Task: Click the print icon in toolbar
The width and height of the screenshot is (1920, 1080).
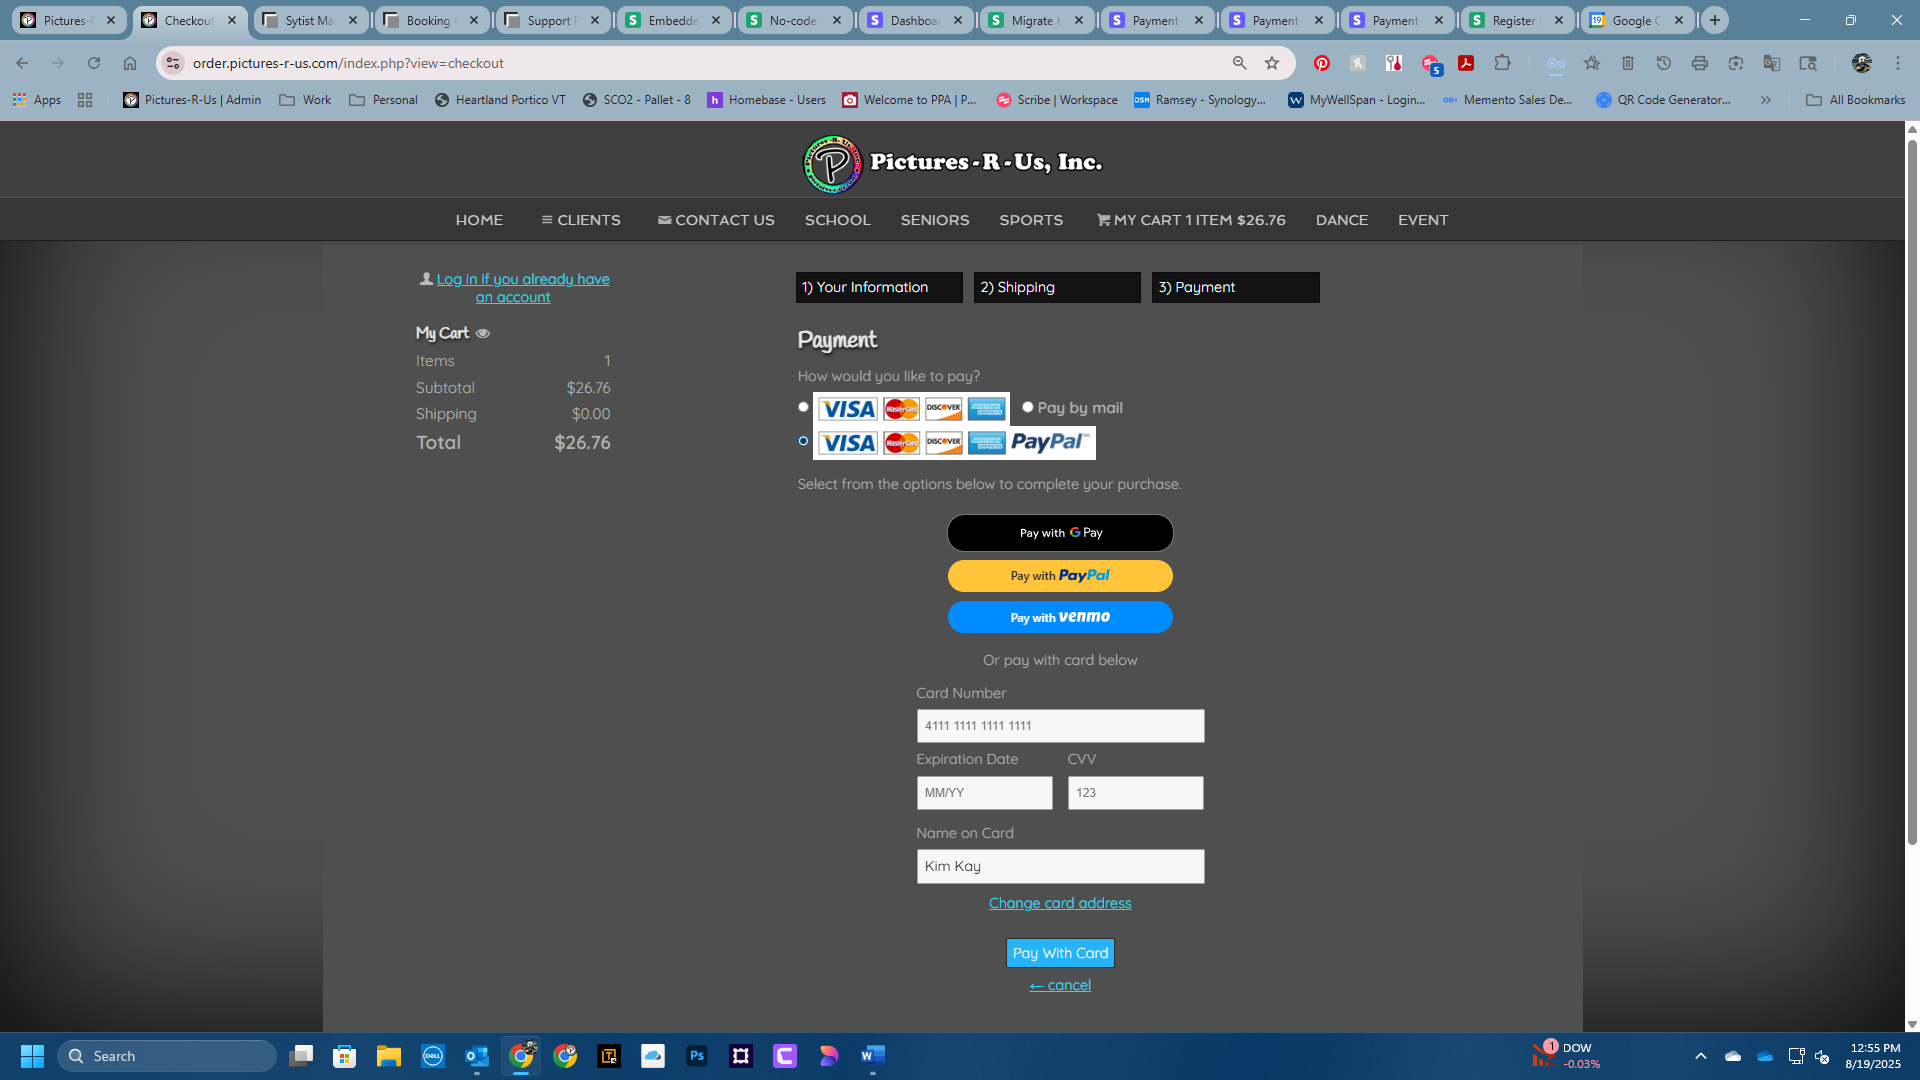Action: click(1700, 63)
